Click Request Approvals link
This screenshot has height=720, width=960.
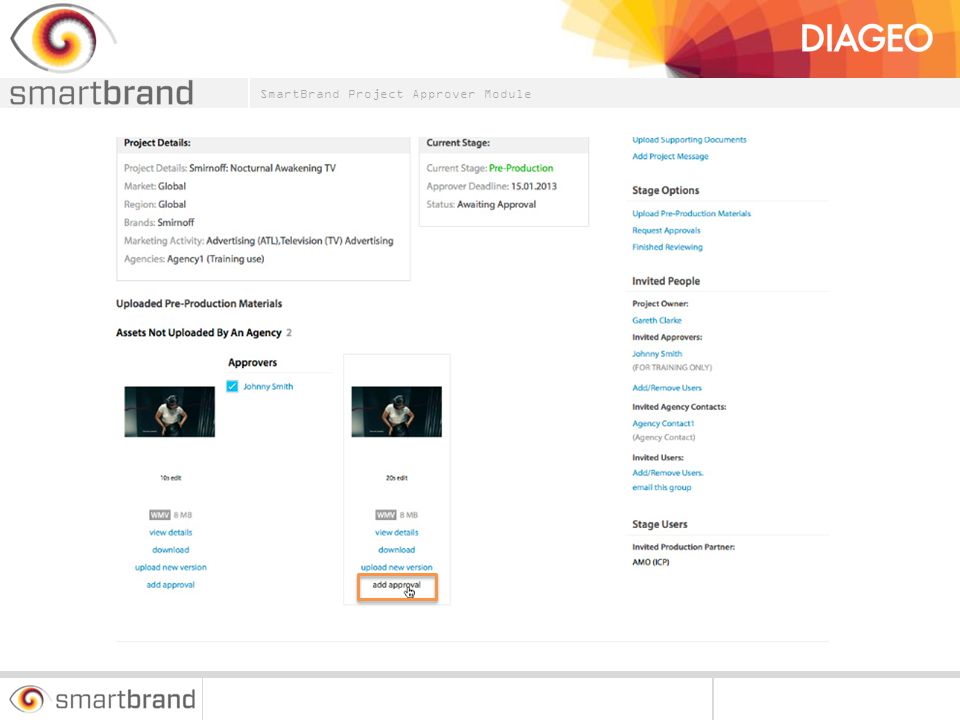(x=666, y=230)
